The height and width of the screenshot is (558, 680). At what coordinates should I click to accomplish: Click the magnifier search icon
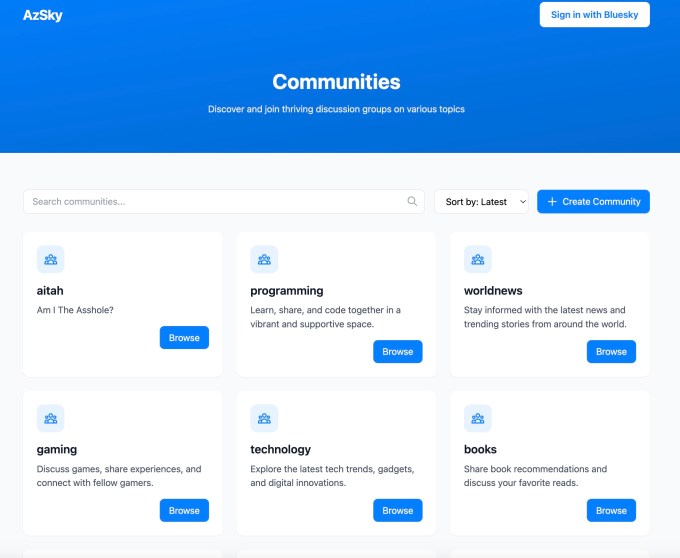[x=412, y=201]
